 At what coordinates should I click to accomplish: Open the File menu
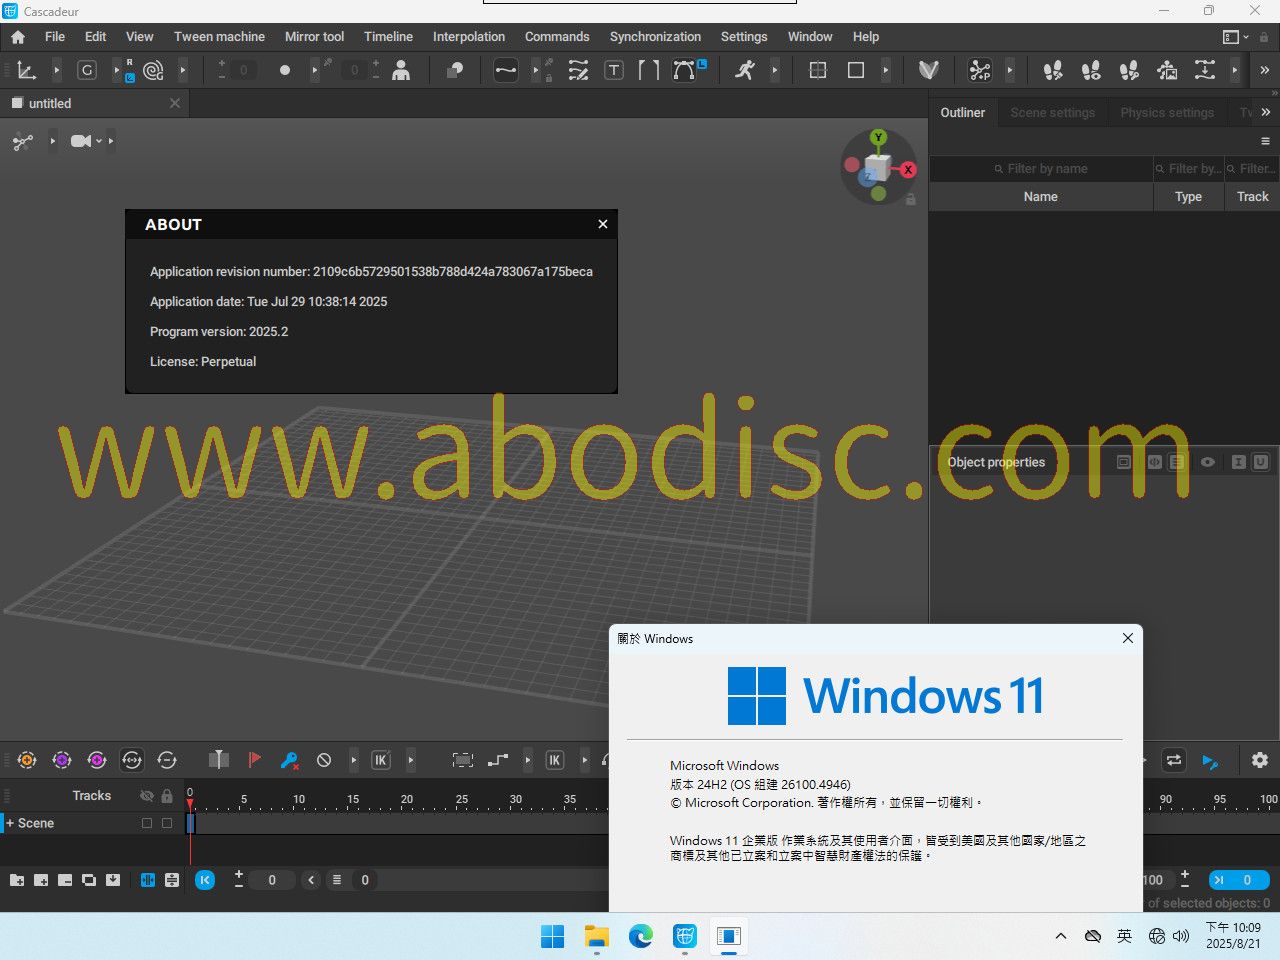tap(55, 37)
